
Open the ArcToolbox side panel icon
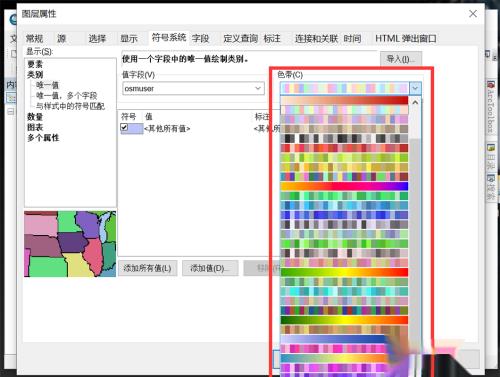tap(491, 85)
